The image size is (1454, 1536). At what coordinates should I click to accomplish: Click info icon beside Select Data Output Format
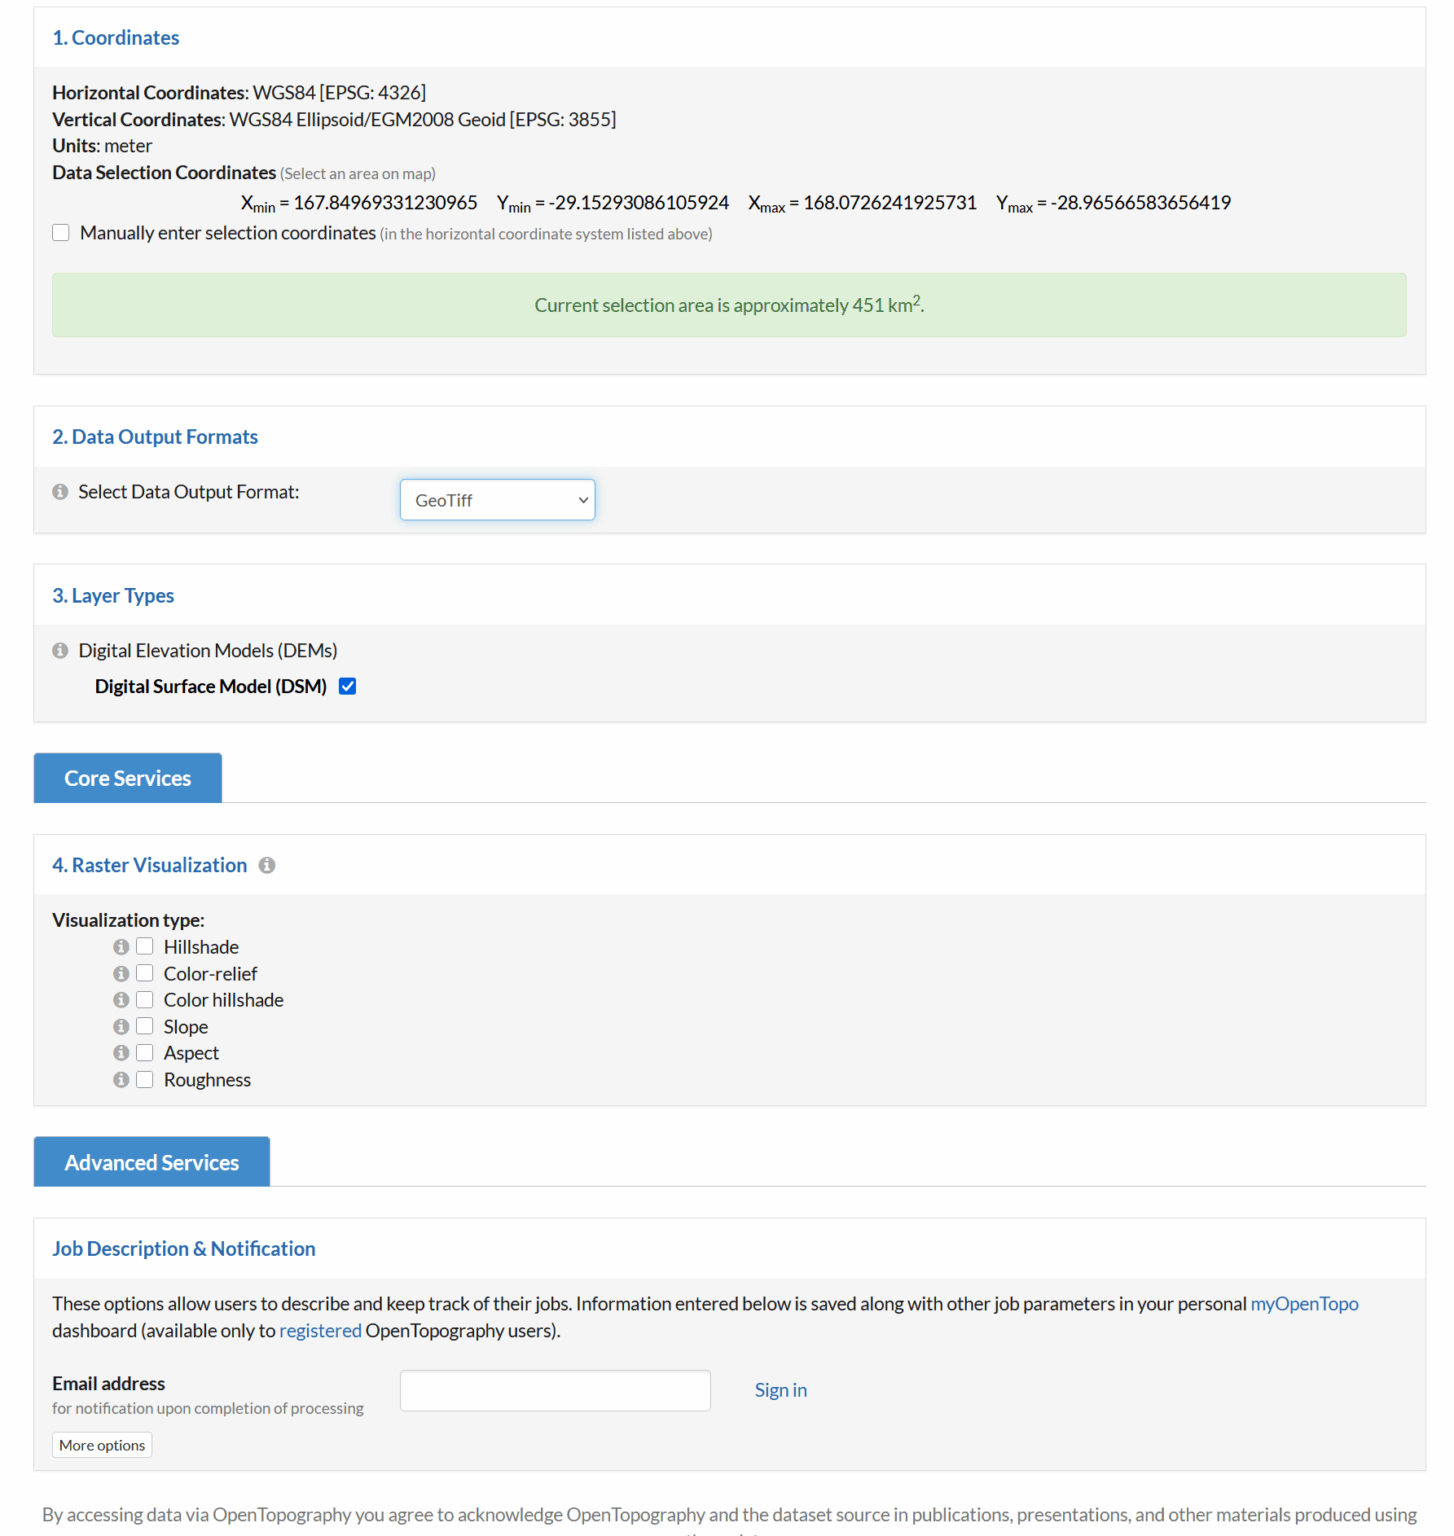pyautogui.click(x=60, y=492)
